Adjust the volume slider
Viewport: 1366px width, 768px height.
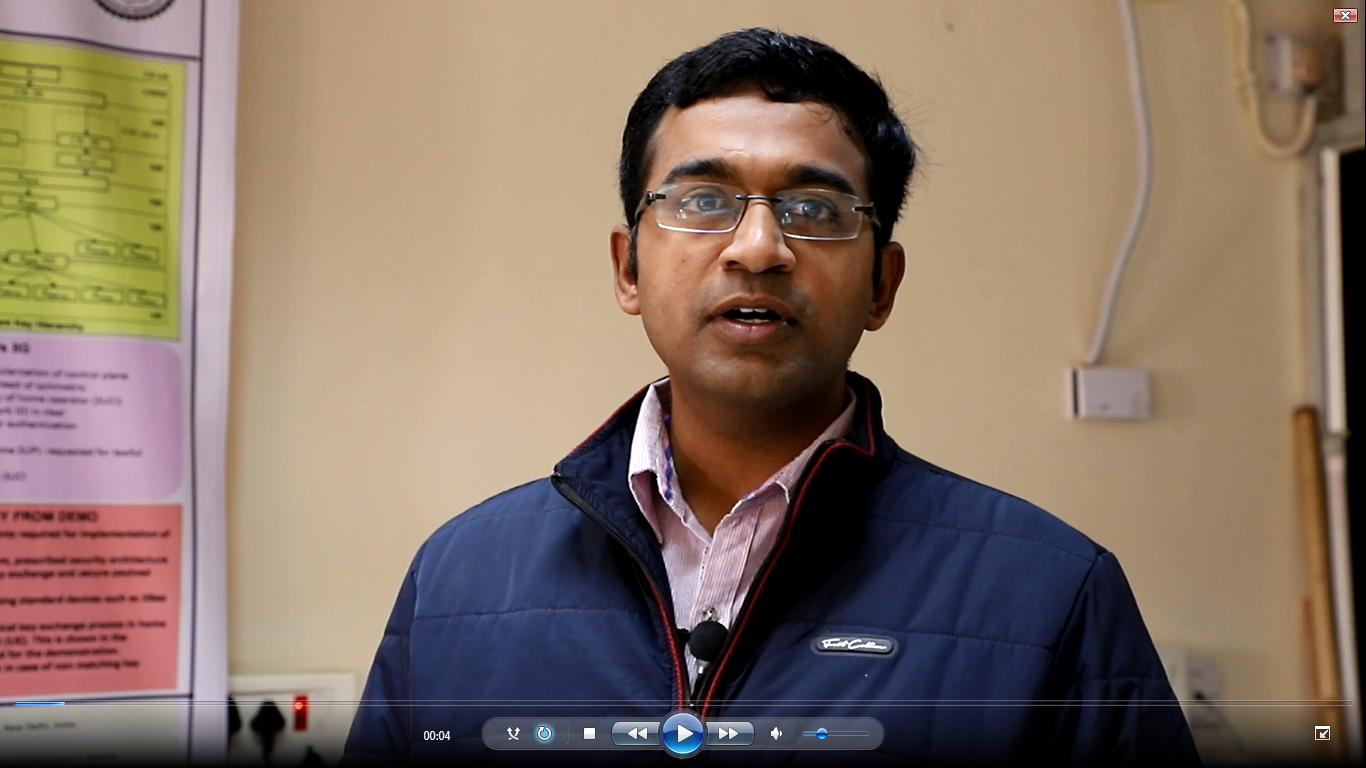[x=835, y=734]
